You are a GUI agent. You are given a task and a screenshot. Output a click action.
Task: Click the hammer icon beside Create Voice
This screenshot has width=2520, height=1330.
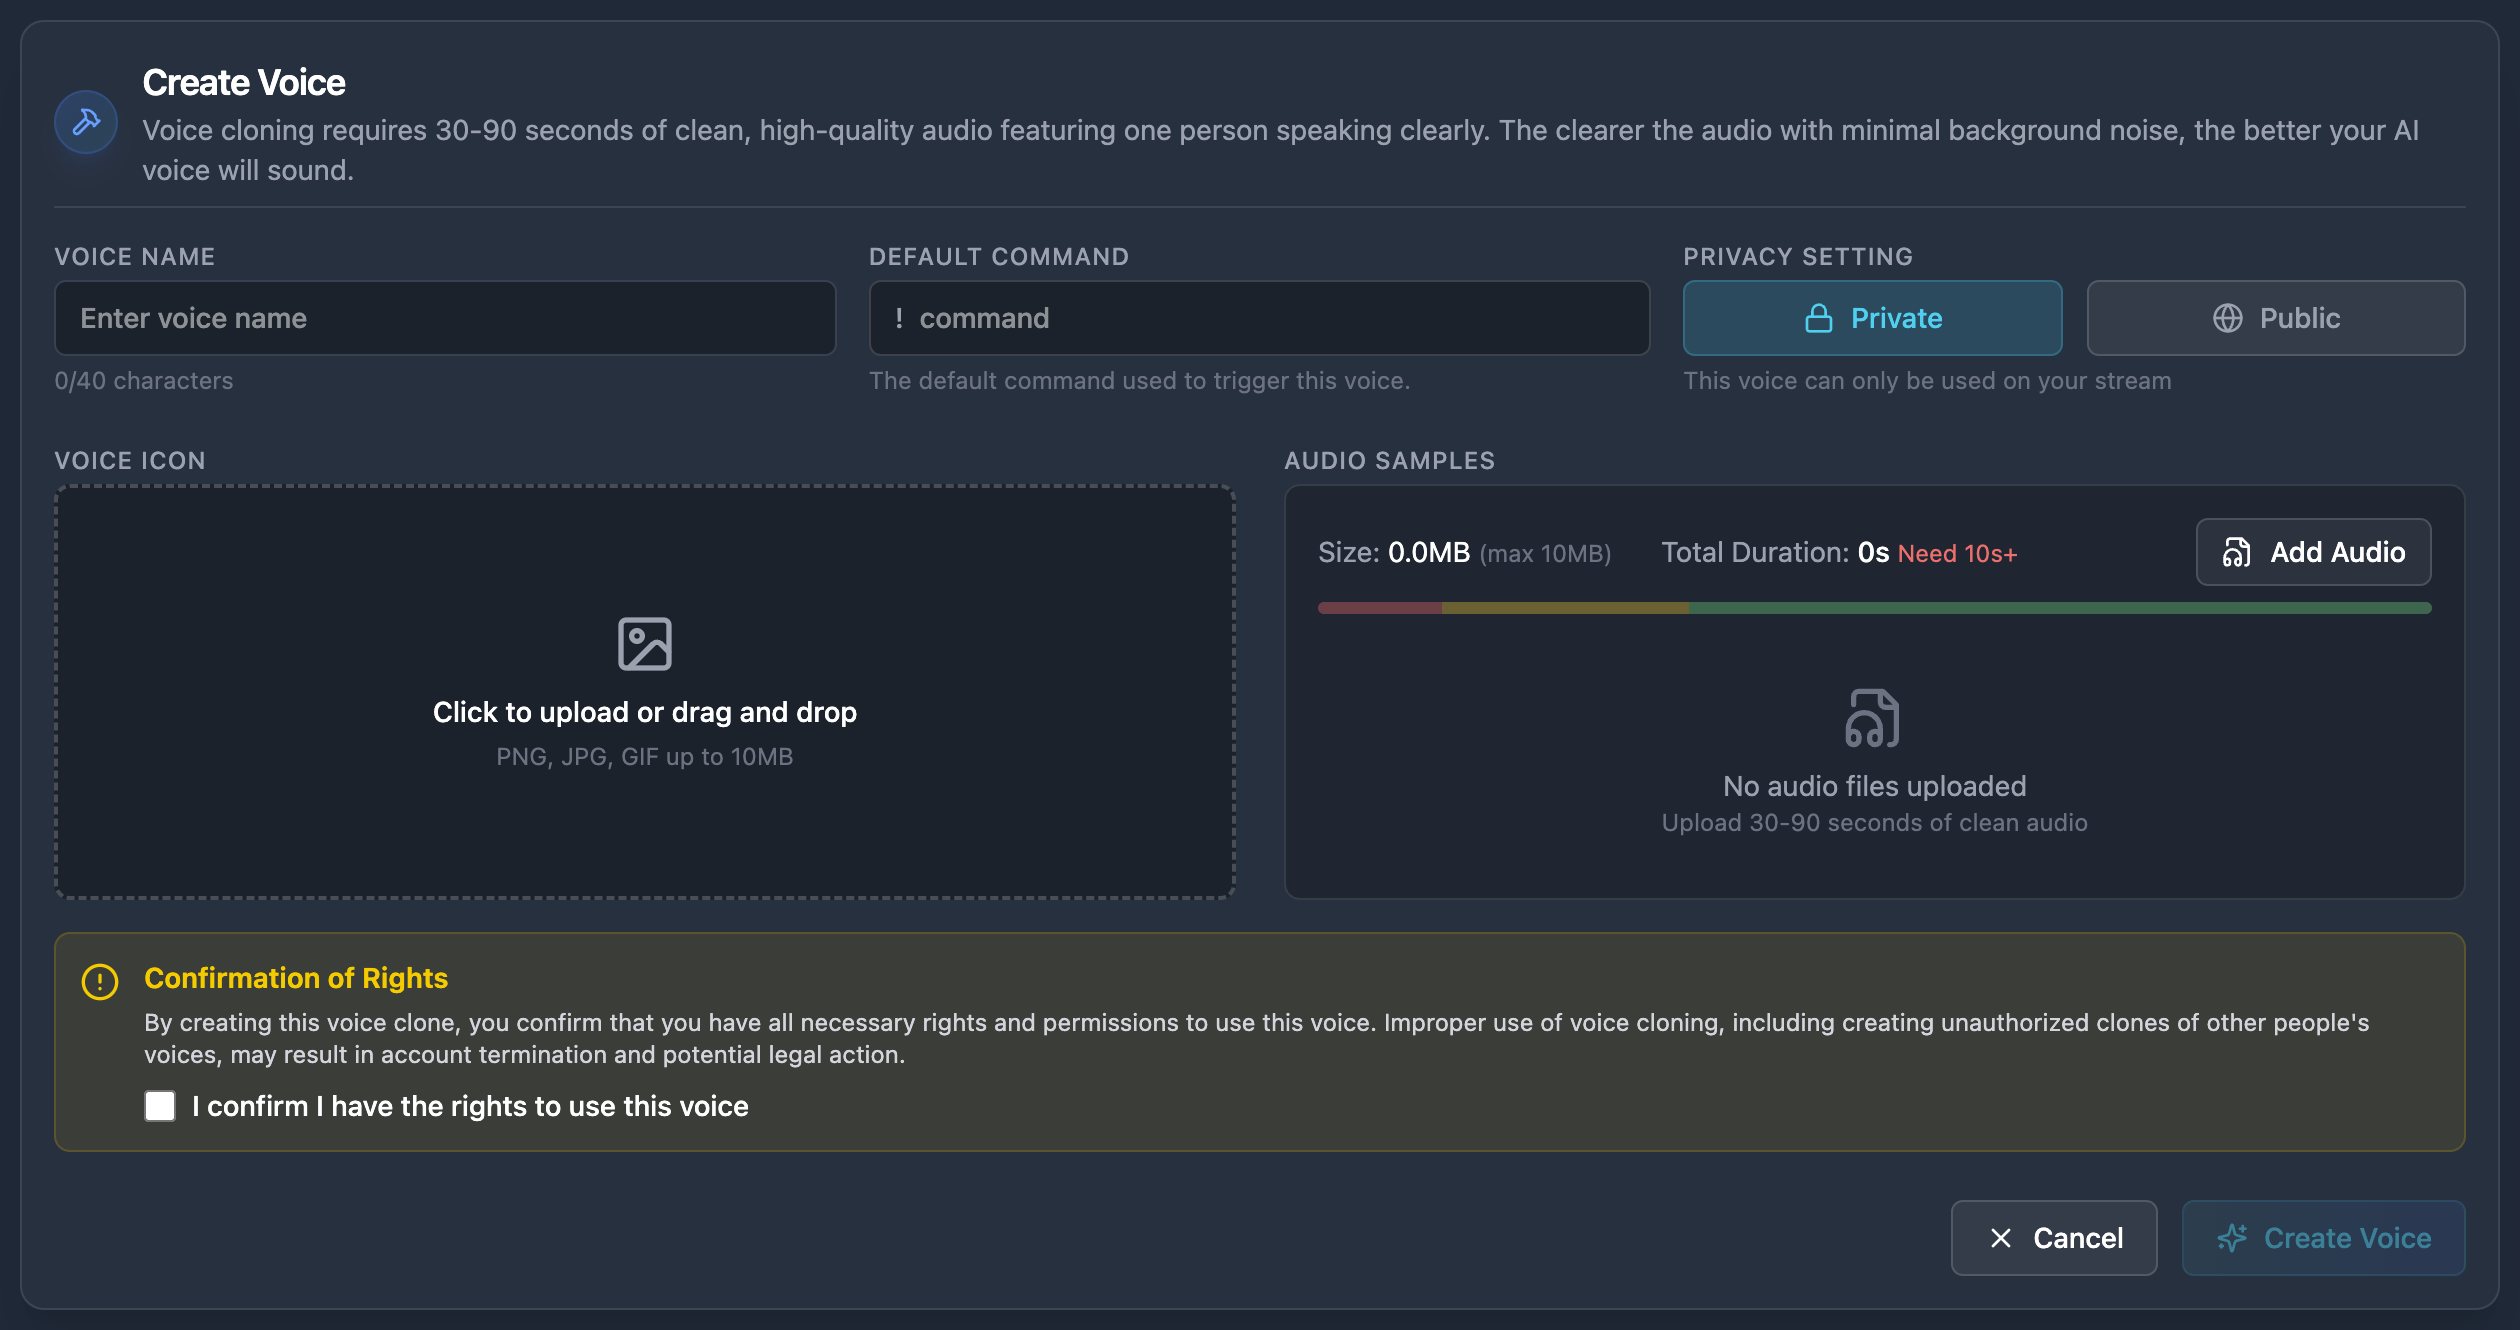[x=86, y=122]
